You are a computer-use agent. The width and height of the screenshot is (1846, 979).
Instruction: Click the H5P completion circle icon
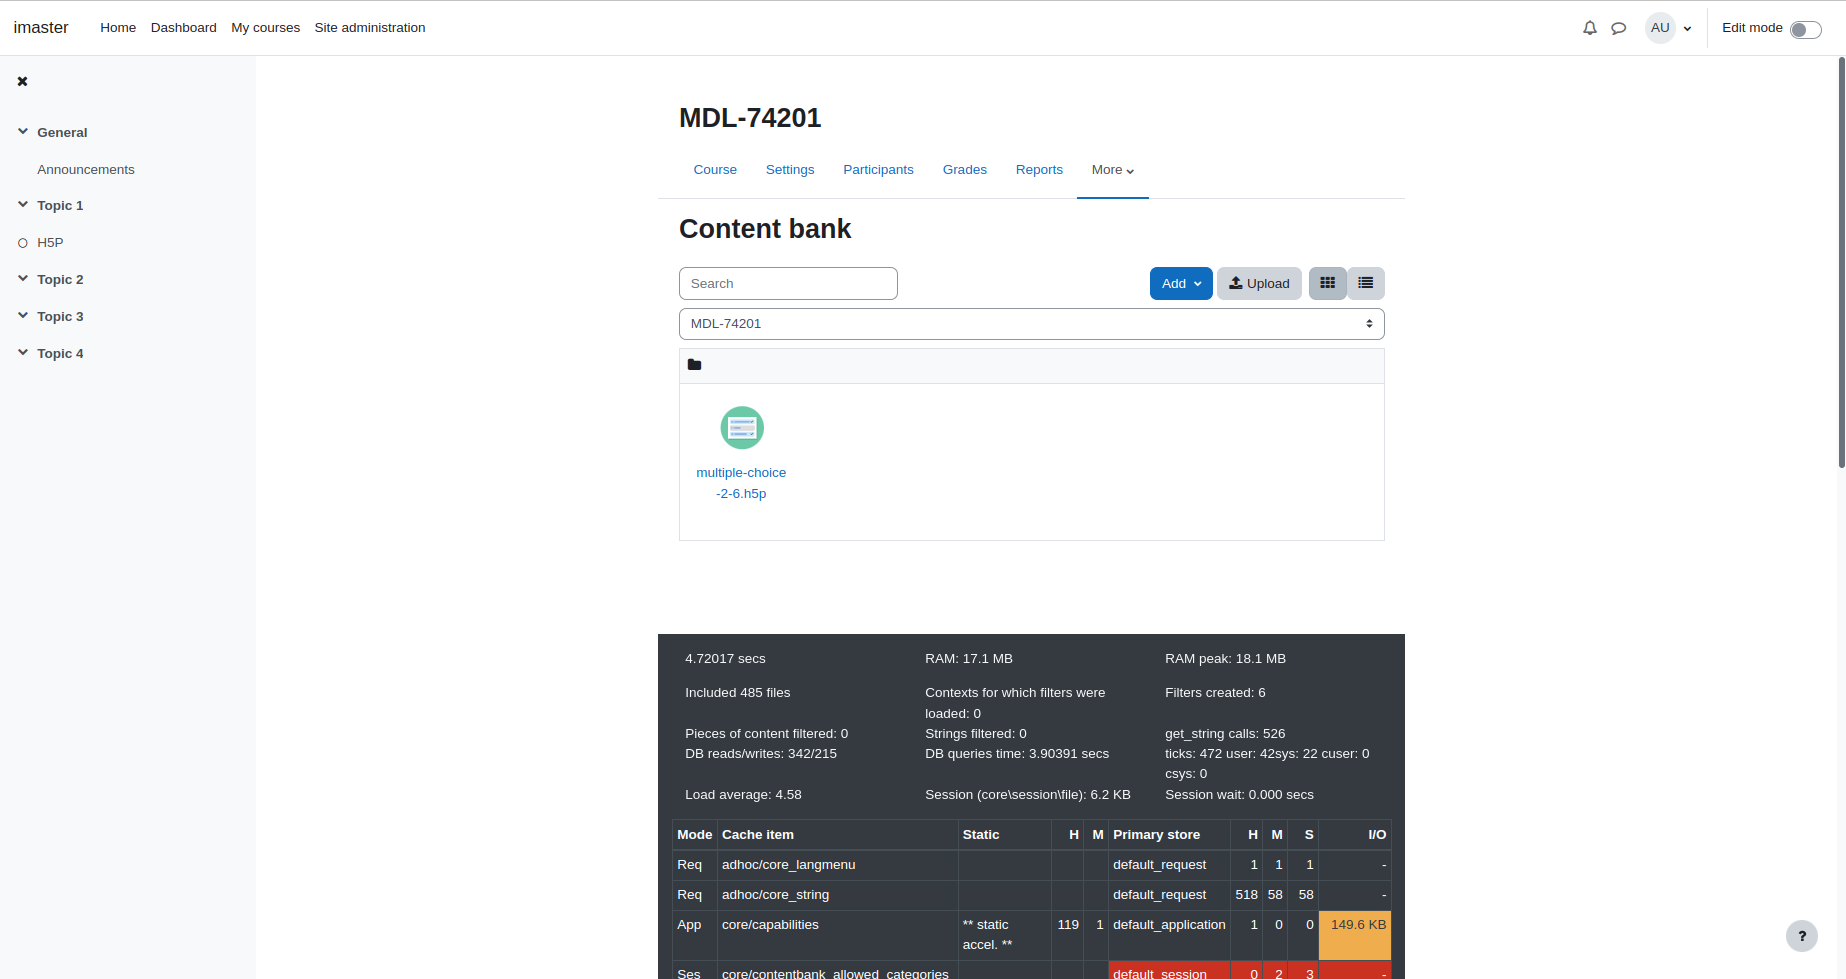coord(23,243)
